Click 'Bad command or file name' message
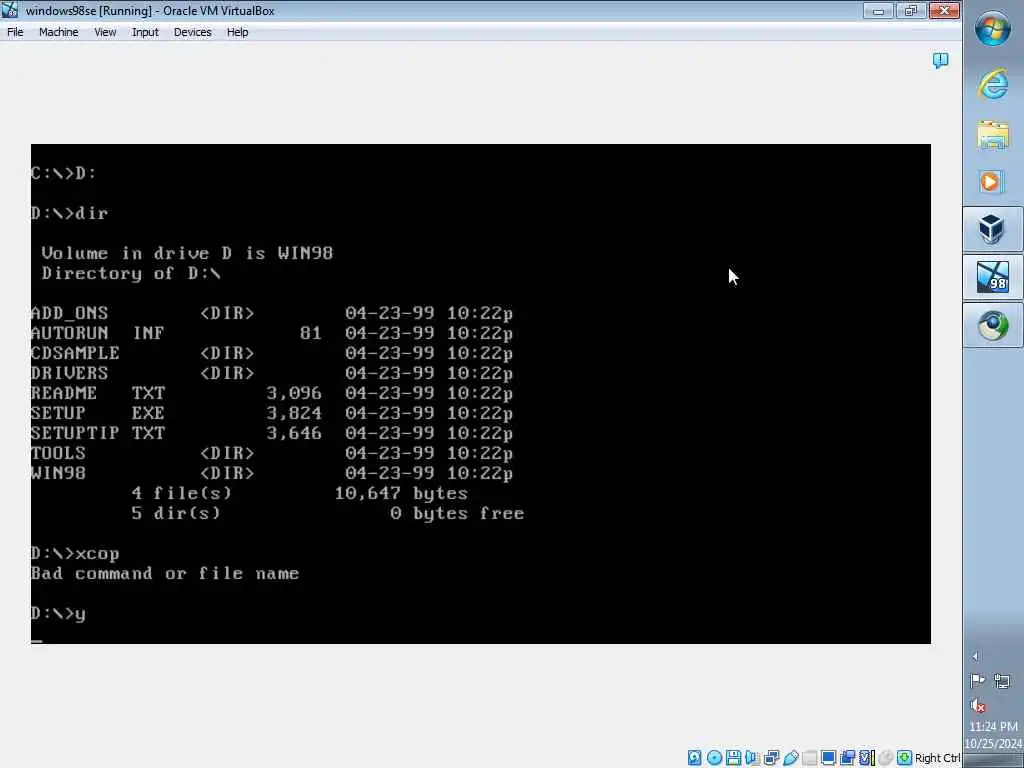The width and height of the screenshot is (1024, 768). coord(165,573)
